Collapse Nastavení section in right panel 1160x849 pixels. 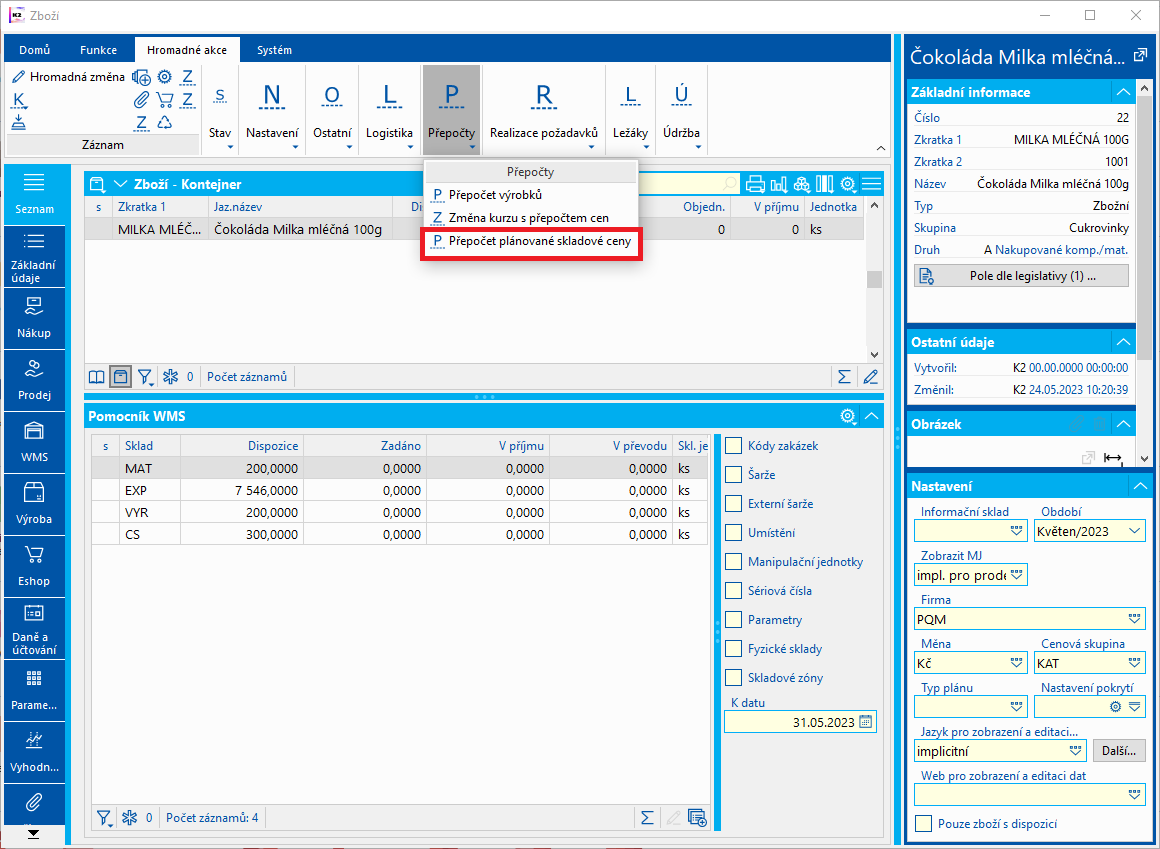(x=1140, y=487)
